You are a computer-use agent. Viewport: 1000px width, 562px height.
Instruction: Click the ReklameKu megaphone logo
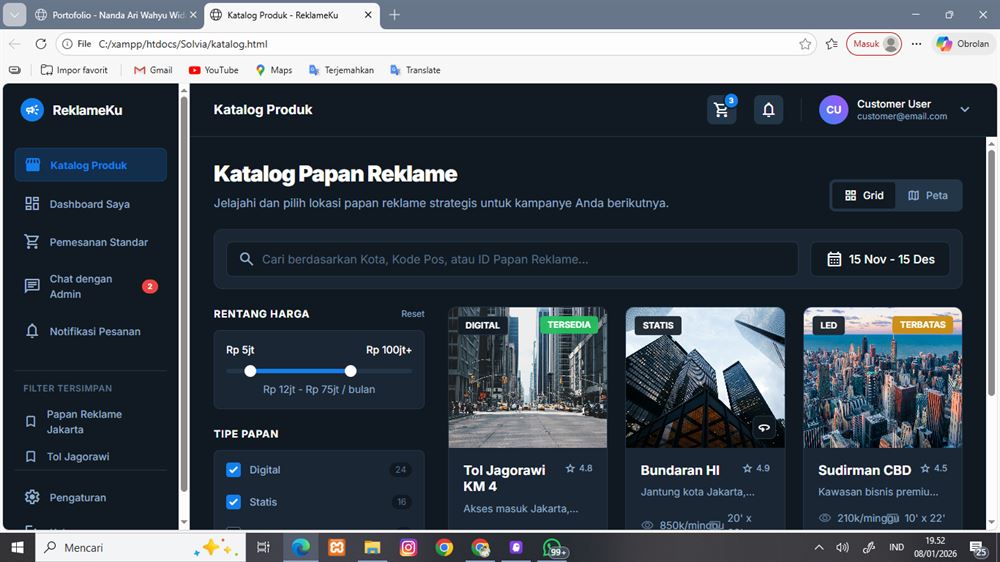point(32,110)
